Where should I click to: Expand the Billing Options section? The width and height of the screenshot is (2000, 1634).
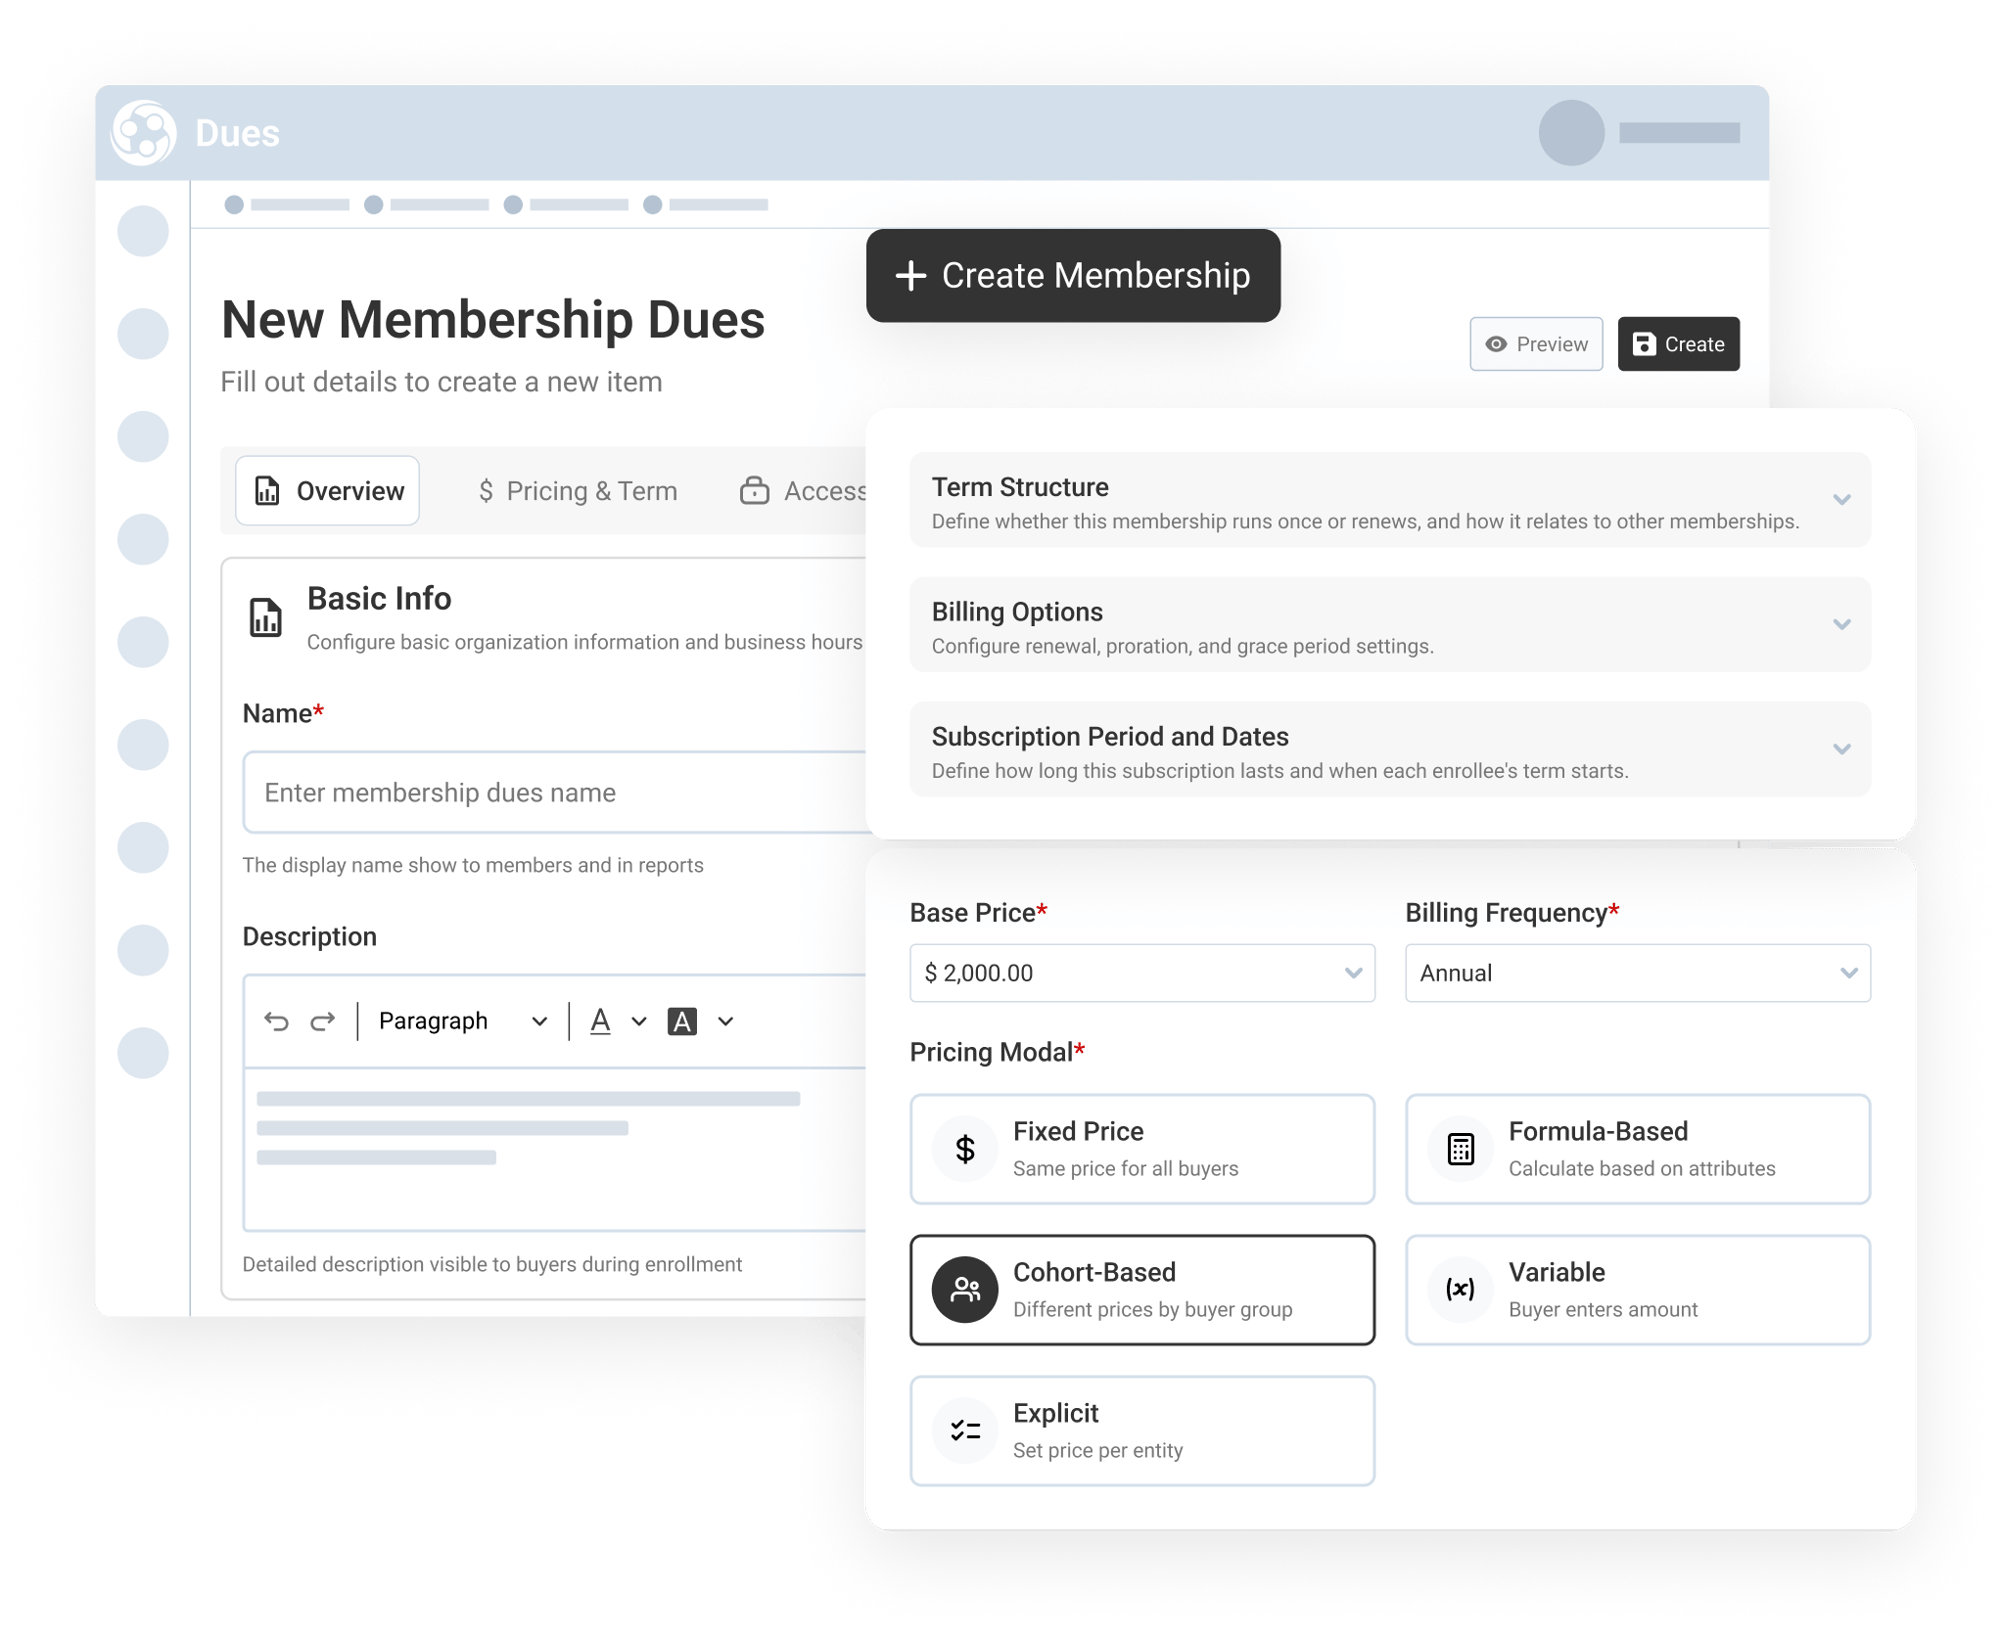point(1390,625)
